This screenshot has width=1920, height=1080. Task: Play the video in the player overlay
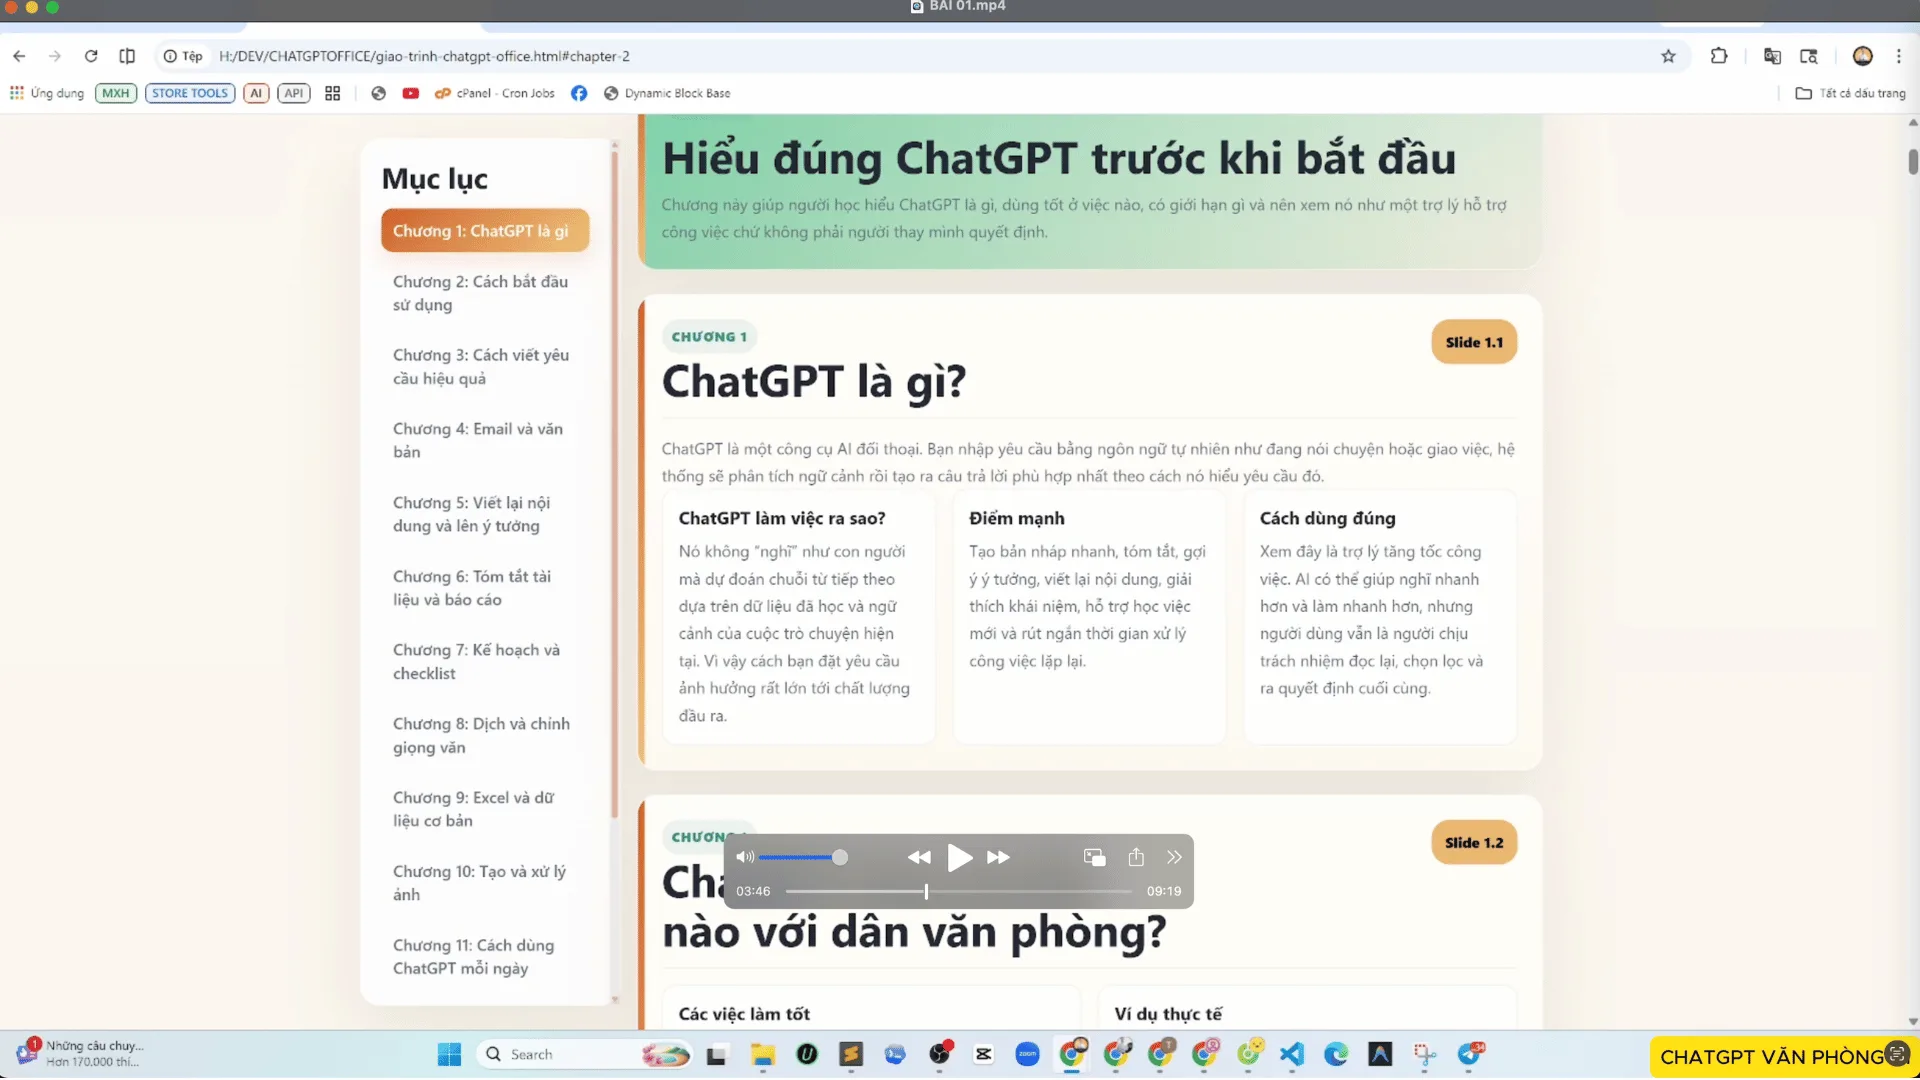(959, 857)
